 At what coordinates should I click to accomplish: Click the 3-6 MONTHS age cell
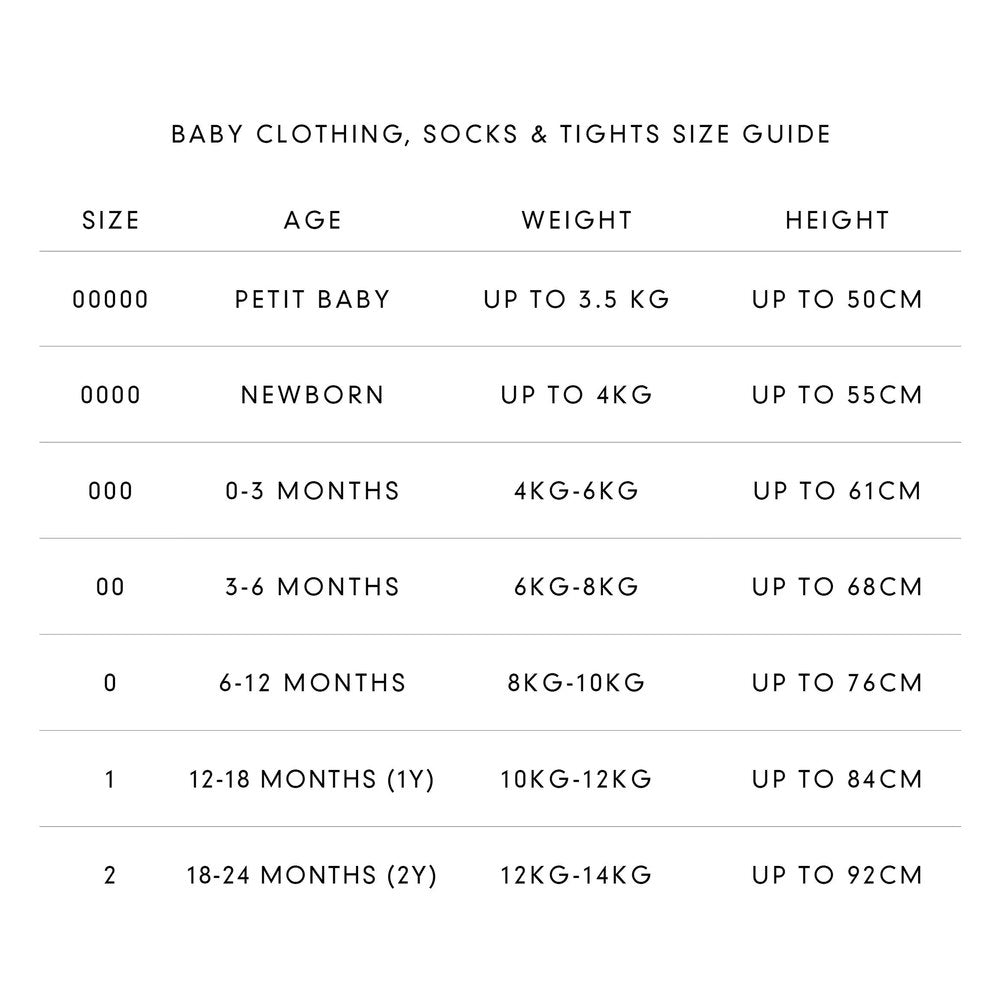coord(313,587)
